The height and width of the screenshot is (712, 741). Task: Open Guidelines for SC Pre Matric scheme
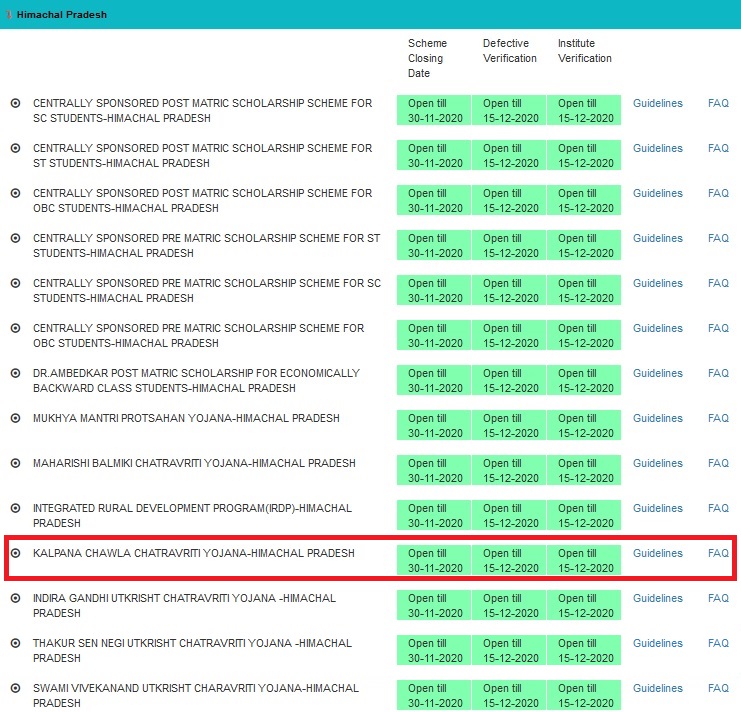click(x=658, y=283)
